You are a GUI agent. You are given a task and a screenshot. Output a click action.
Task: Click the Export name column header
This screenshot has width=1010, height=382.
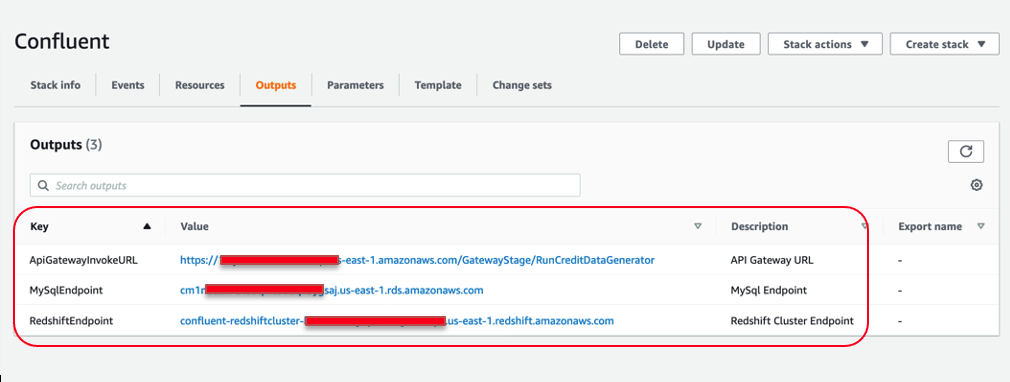point(930,226)
